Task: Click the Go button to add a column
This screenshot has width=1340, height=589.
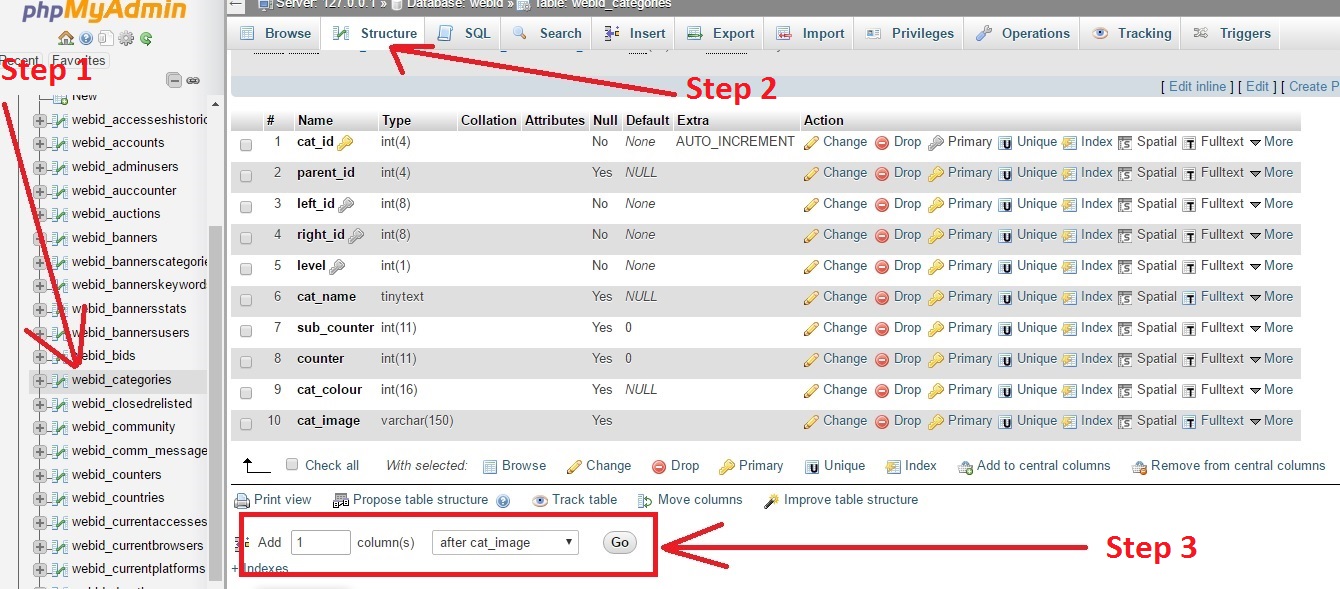Action: pos(619,542)
